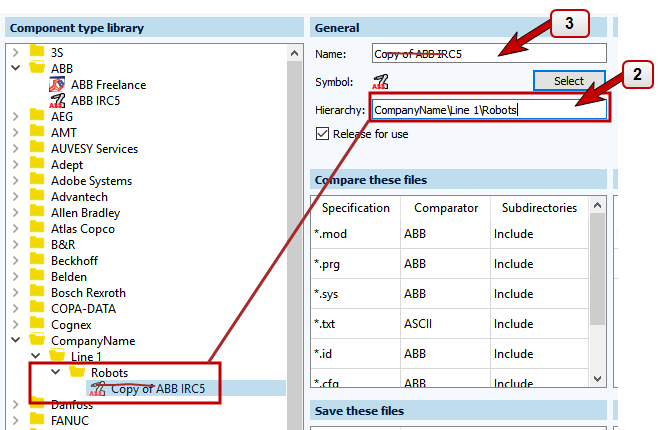Click Include in the *.prg row
663x430 pixels.
(539, 264)
